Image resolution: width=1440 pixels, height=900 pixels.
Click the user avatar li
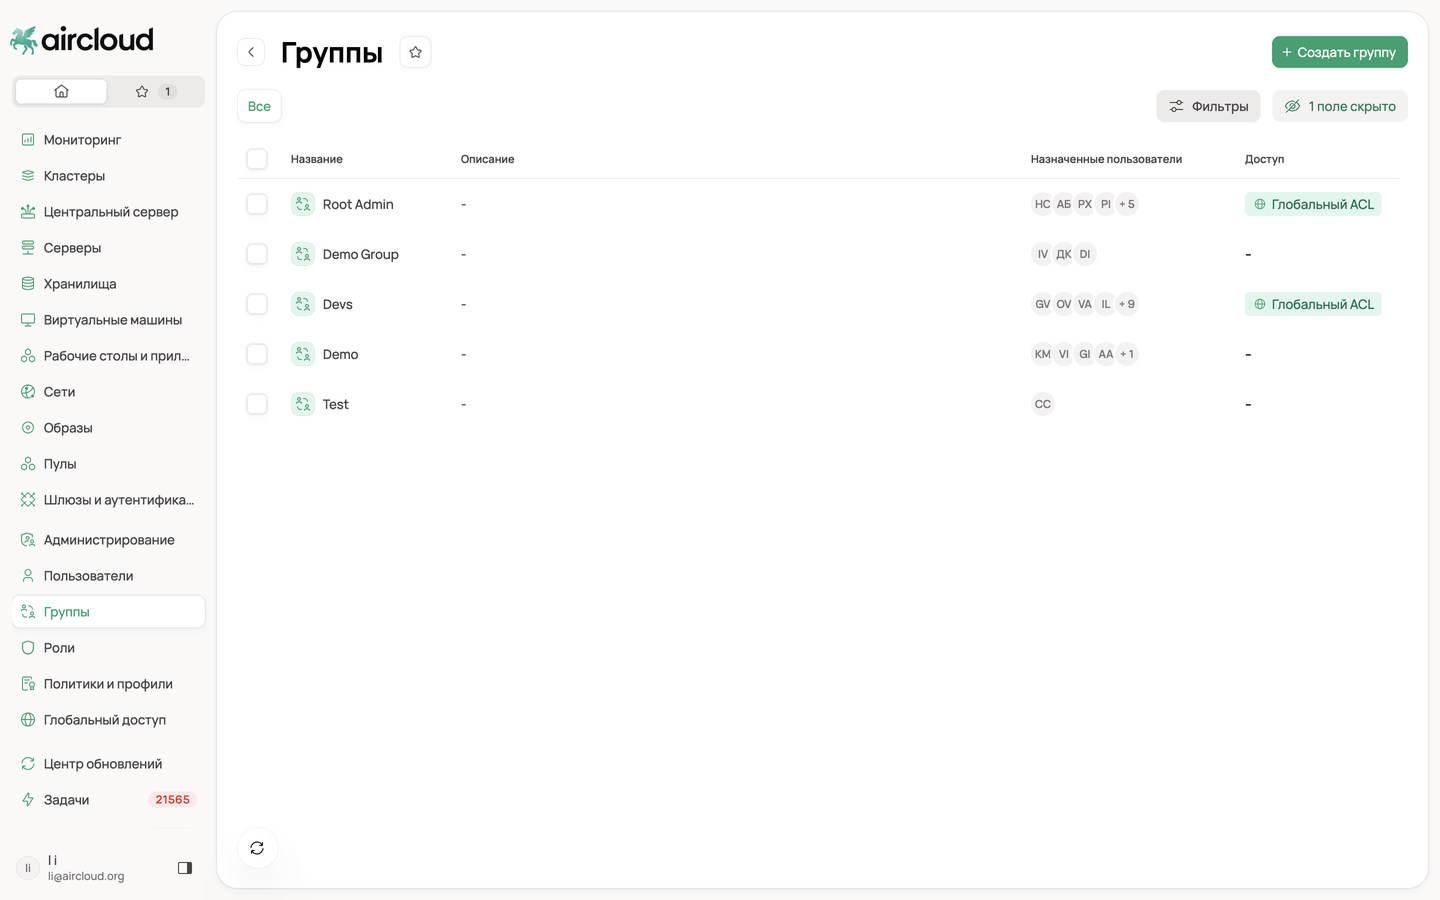point(28,868)
